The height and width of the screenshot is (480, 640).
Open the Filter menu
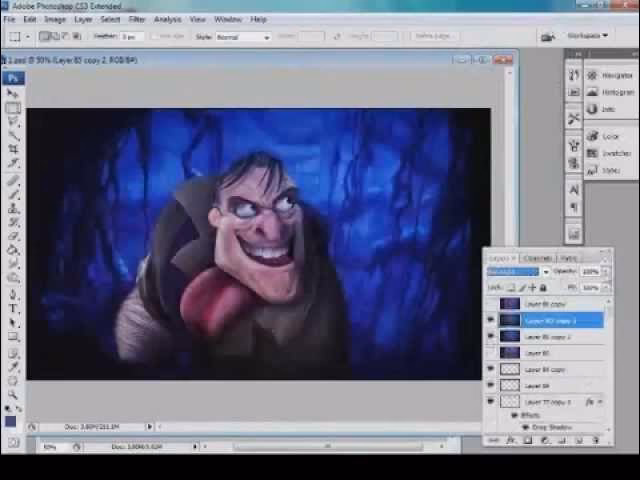pos(137,19)
